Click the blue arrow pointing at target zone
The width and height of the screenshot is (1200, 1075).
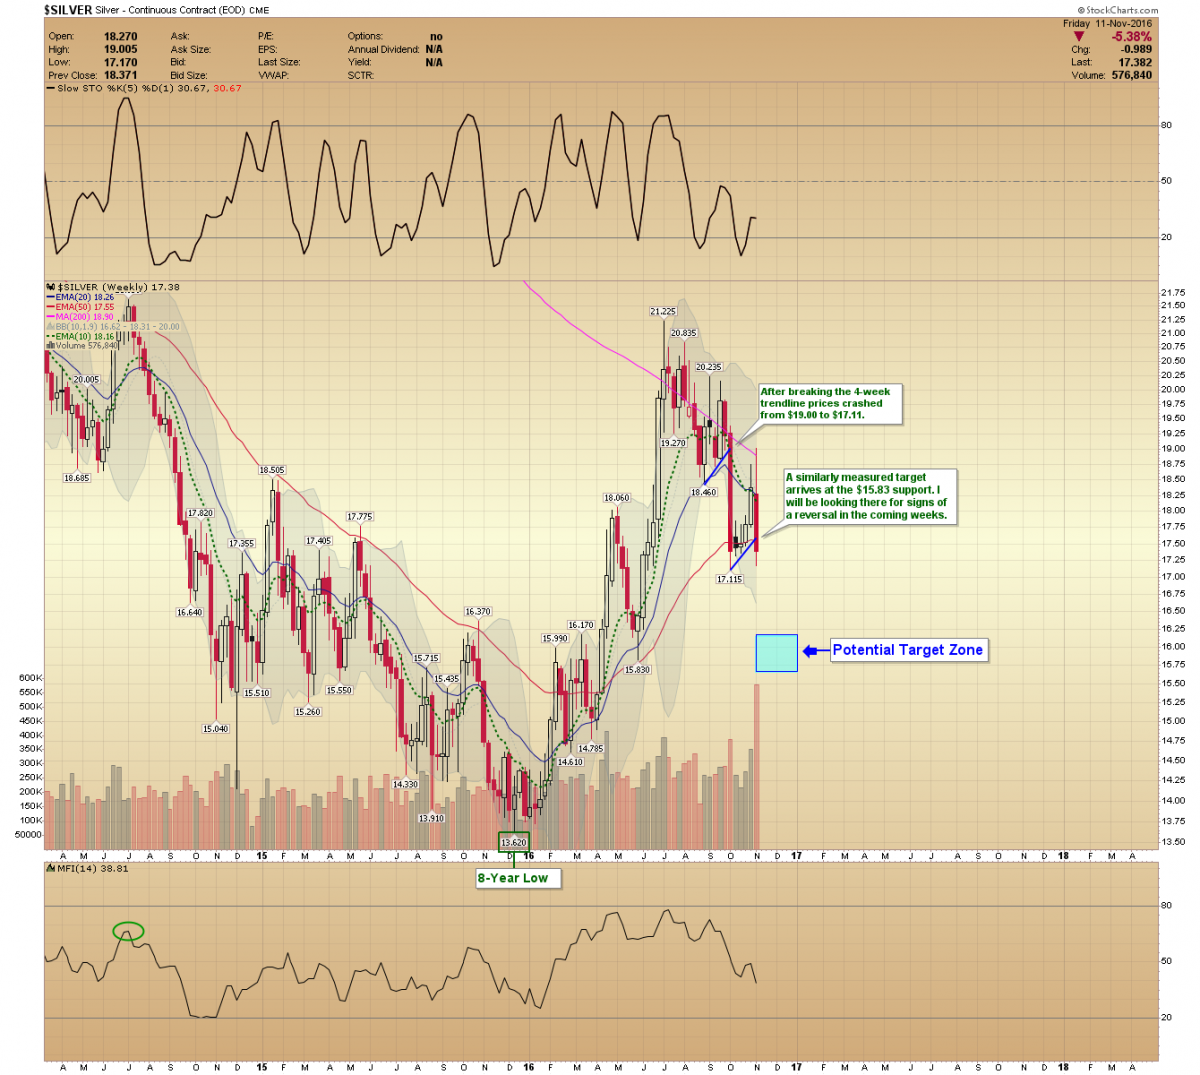click(816, 651)
